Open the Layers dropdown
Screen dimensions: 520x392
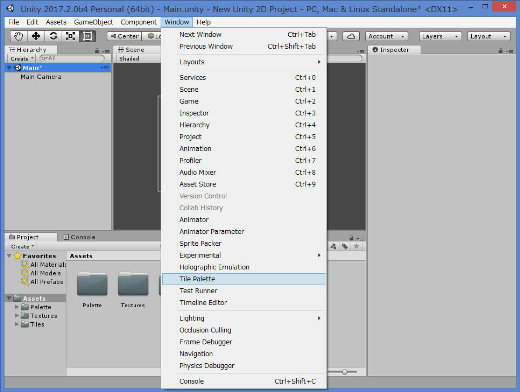click(x=440, y=36)
